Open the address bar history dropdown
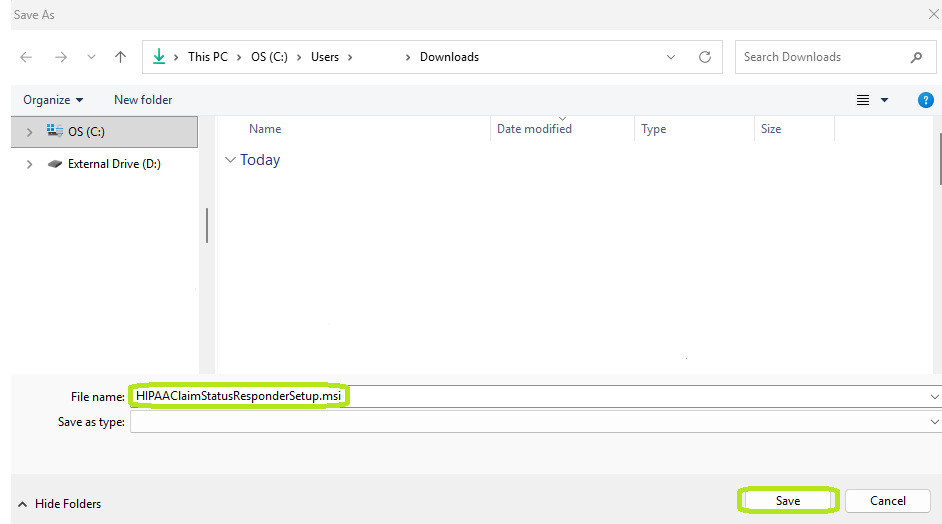This screenshot has height=524, width=942. (x=670, y=57)
